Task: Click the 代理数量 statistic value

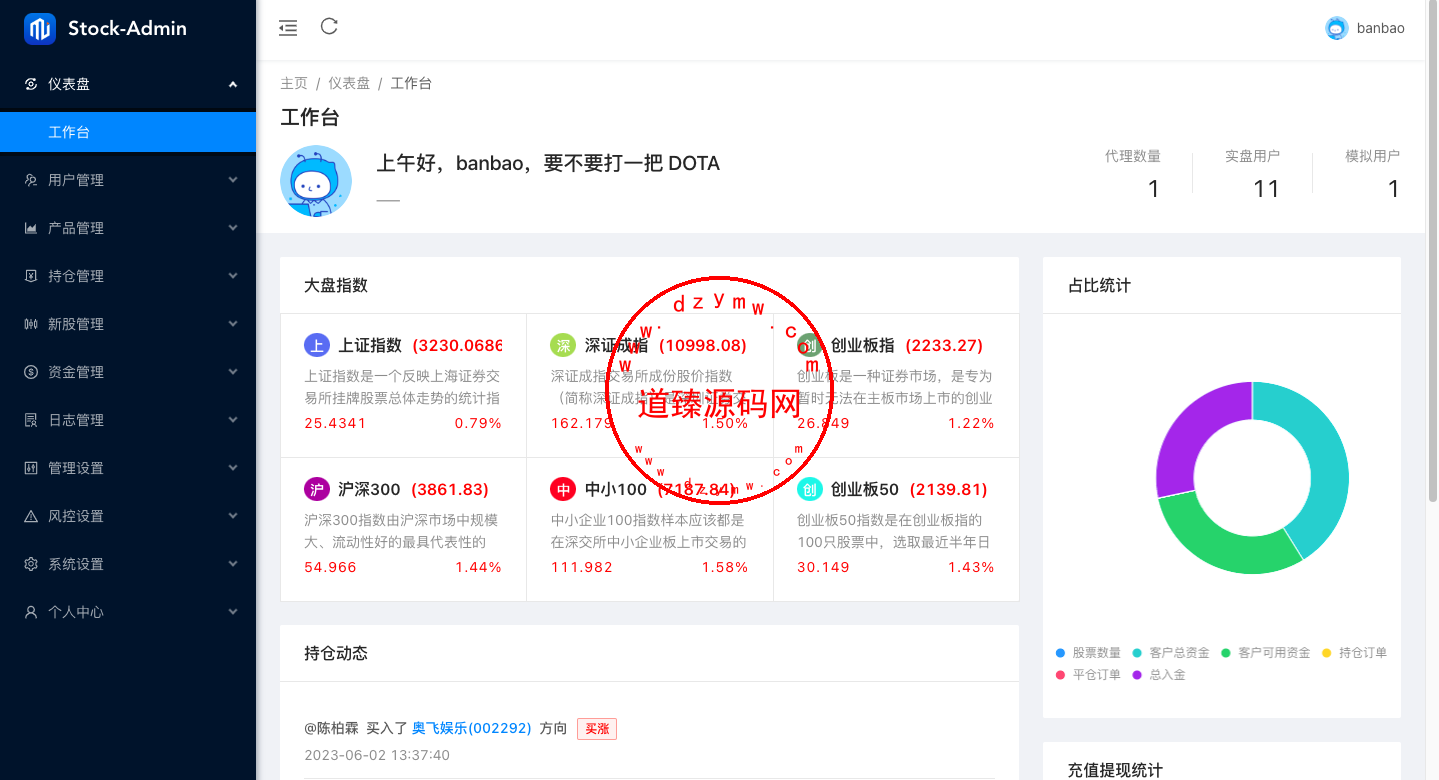Action: click(x=1153, y=189)
